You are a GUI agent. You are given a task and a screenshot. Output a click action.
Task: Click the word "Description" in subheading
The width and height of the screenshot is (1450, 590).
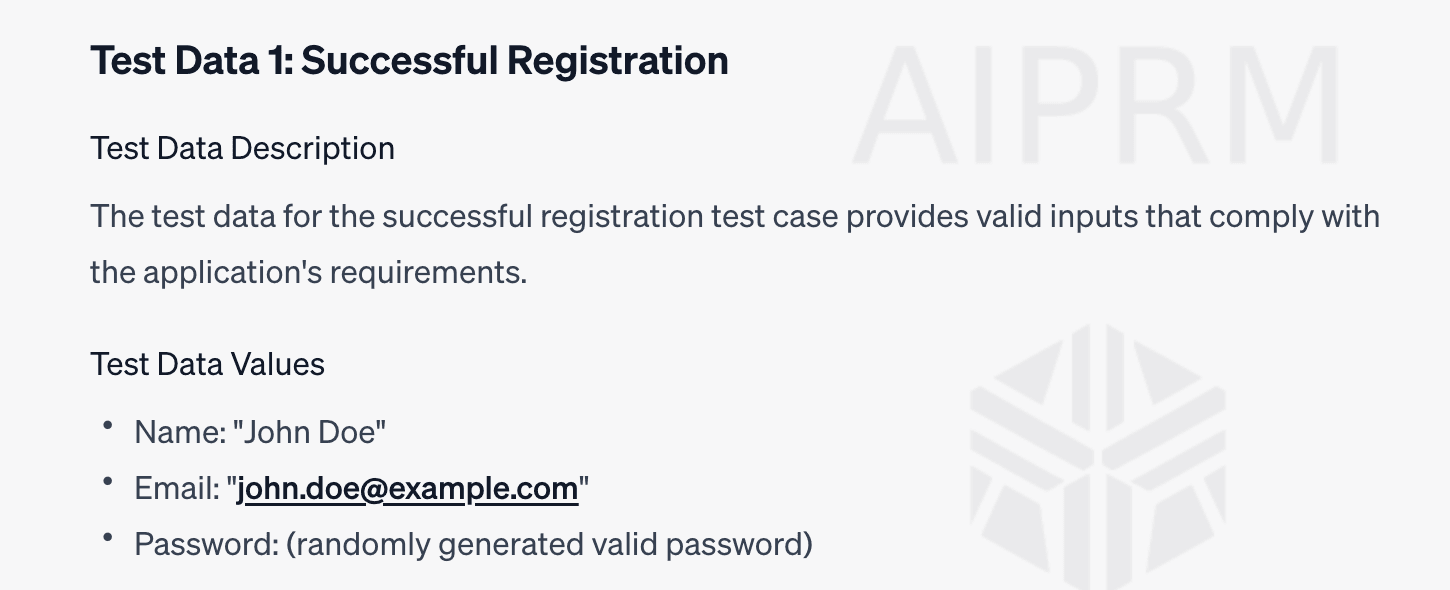[313, 149]
